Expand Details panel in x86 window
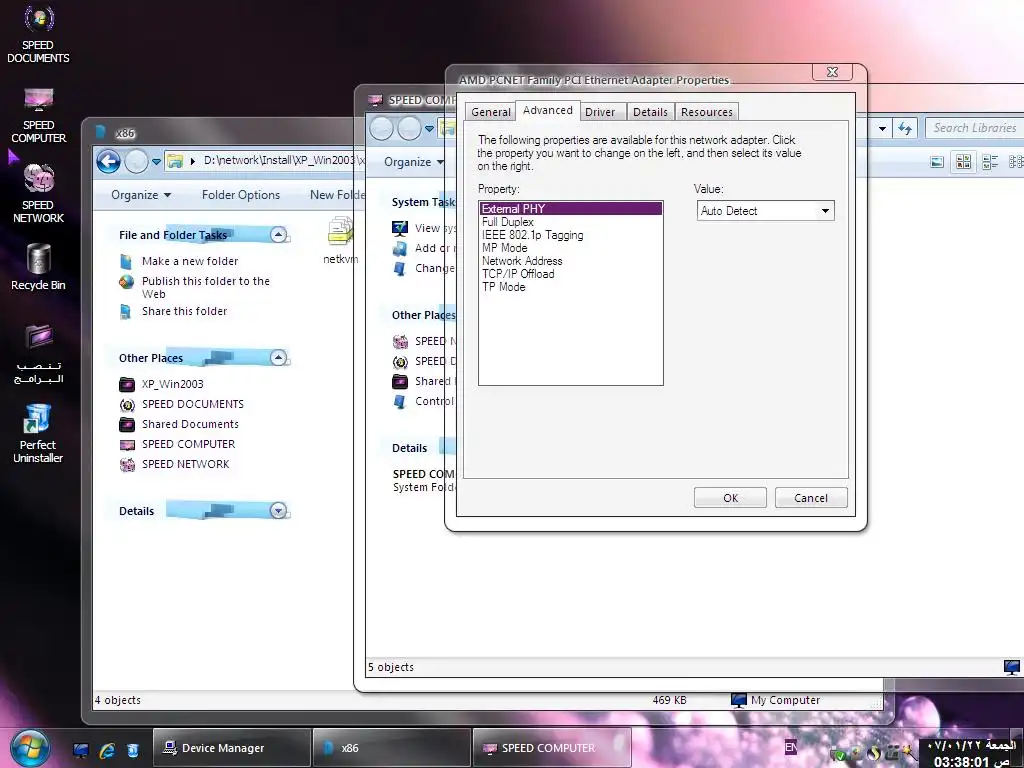Image resolution: width=1024 pixels, height=768 pixels. (x=279, y=510)
